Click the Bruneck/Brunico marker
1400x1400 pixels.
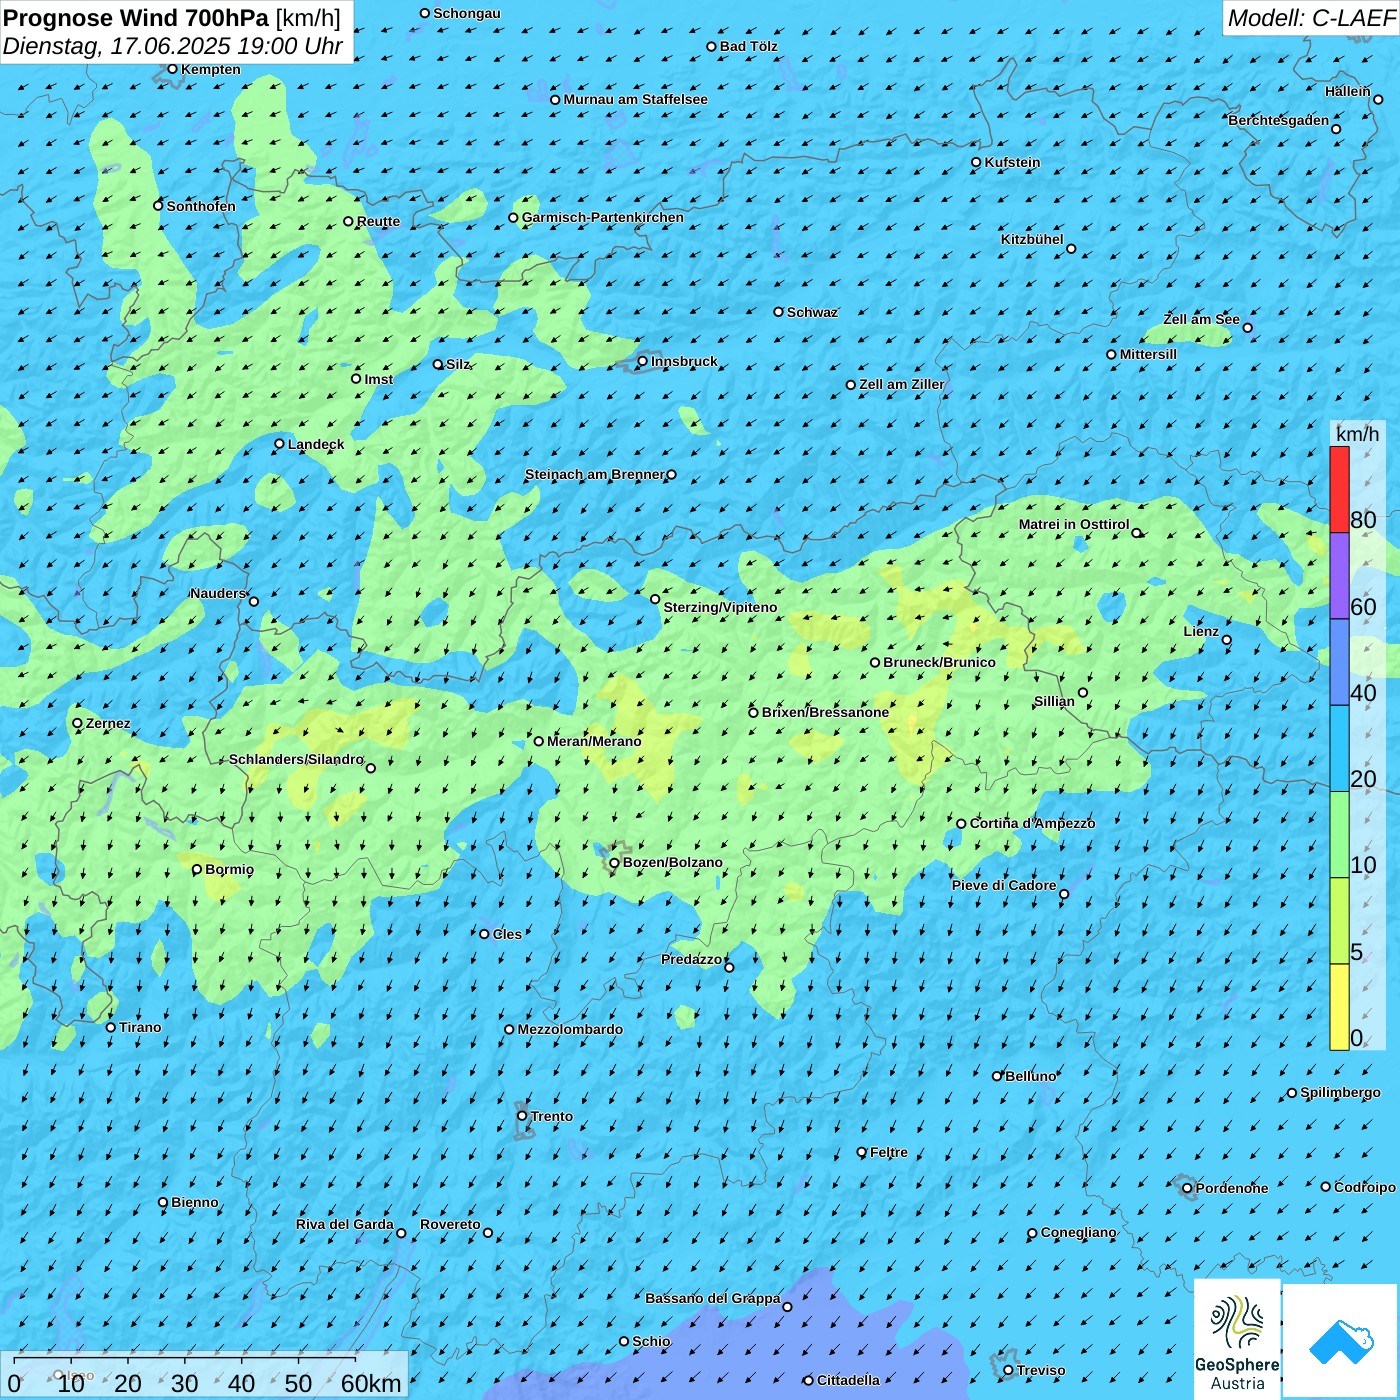pyautogui.click(x=875, y=662)
